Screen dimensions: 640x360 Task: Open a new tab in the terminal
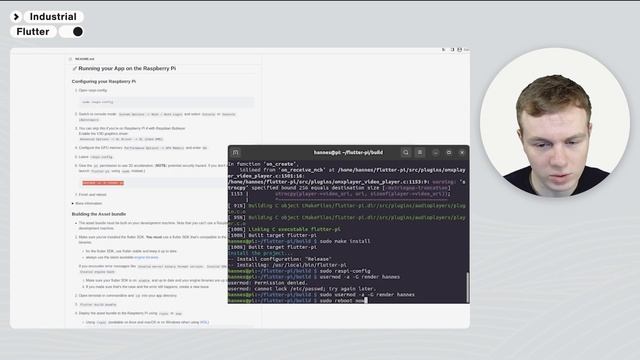[x=236, y=152]
